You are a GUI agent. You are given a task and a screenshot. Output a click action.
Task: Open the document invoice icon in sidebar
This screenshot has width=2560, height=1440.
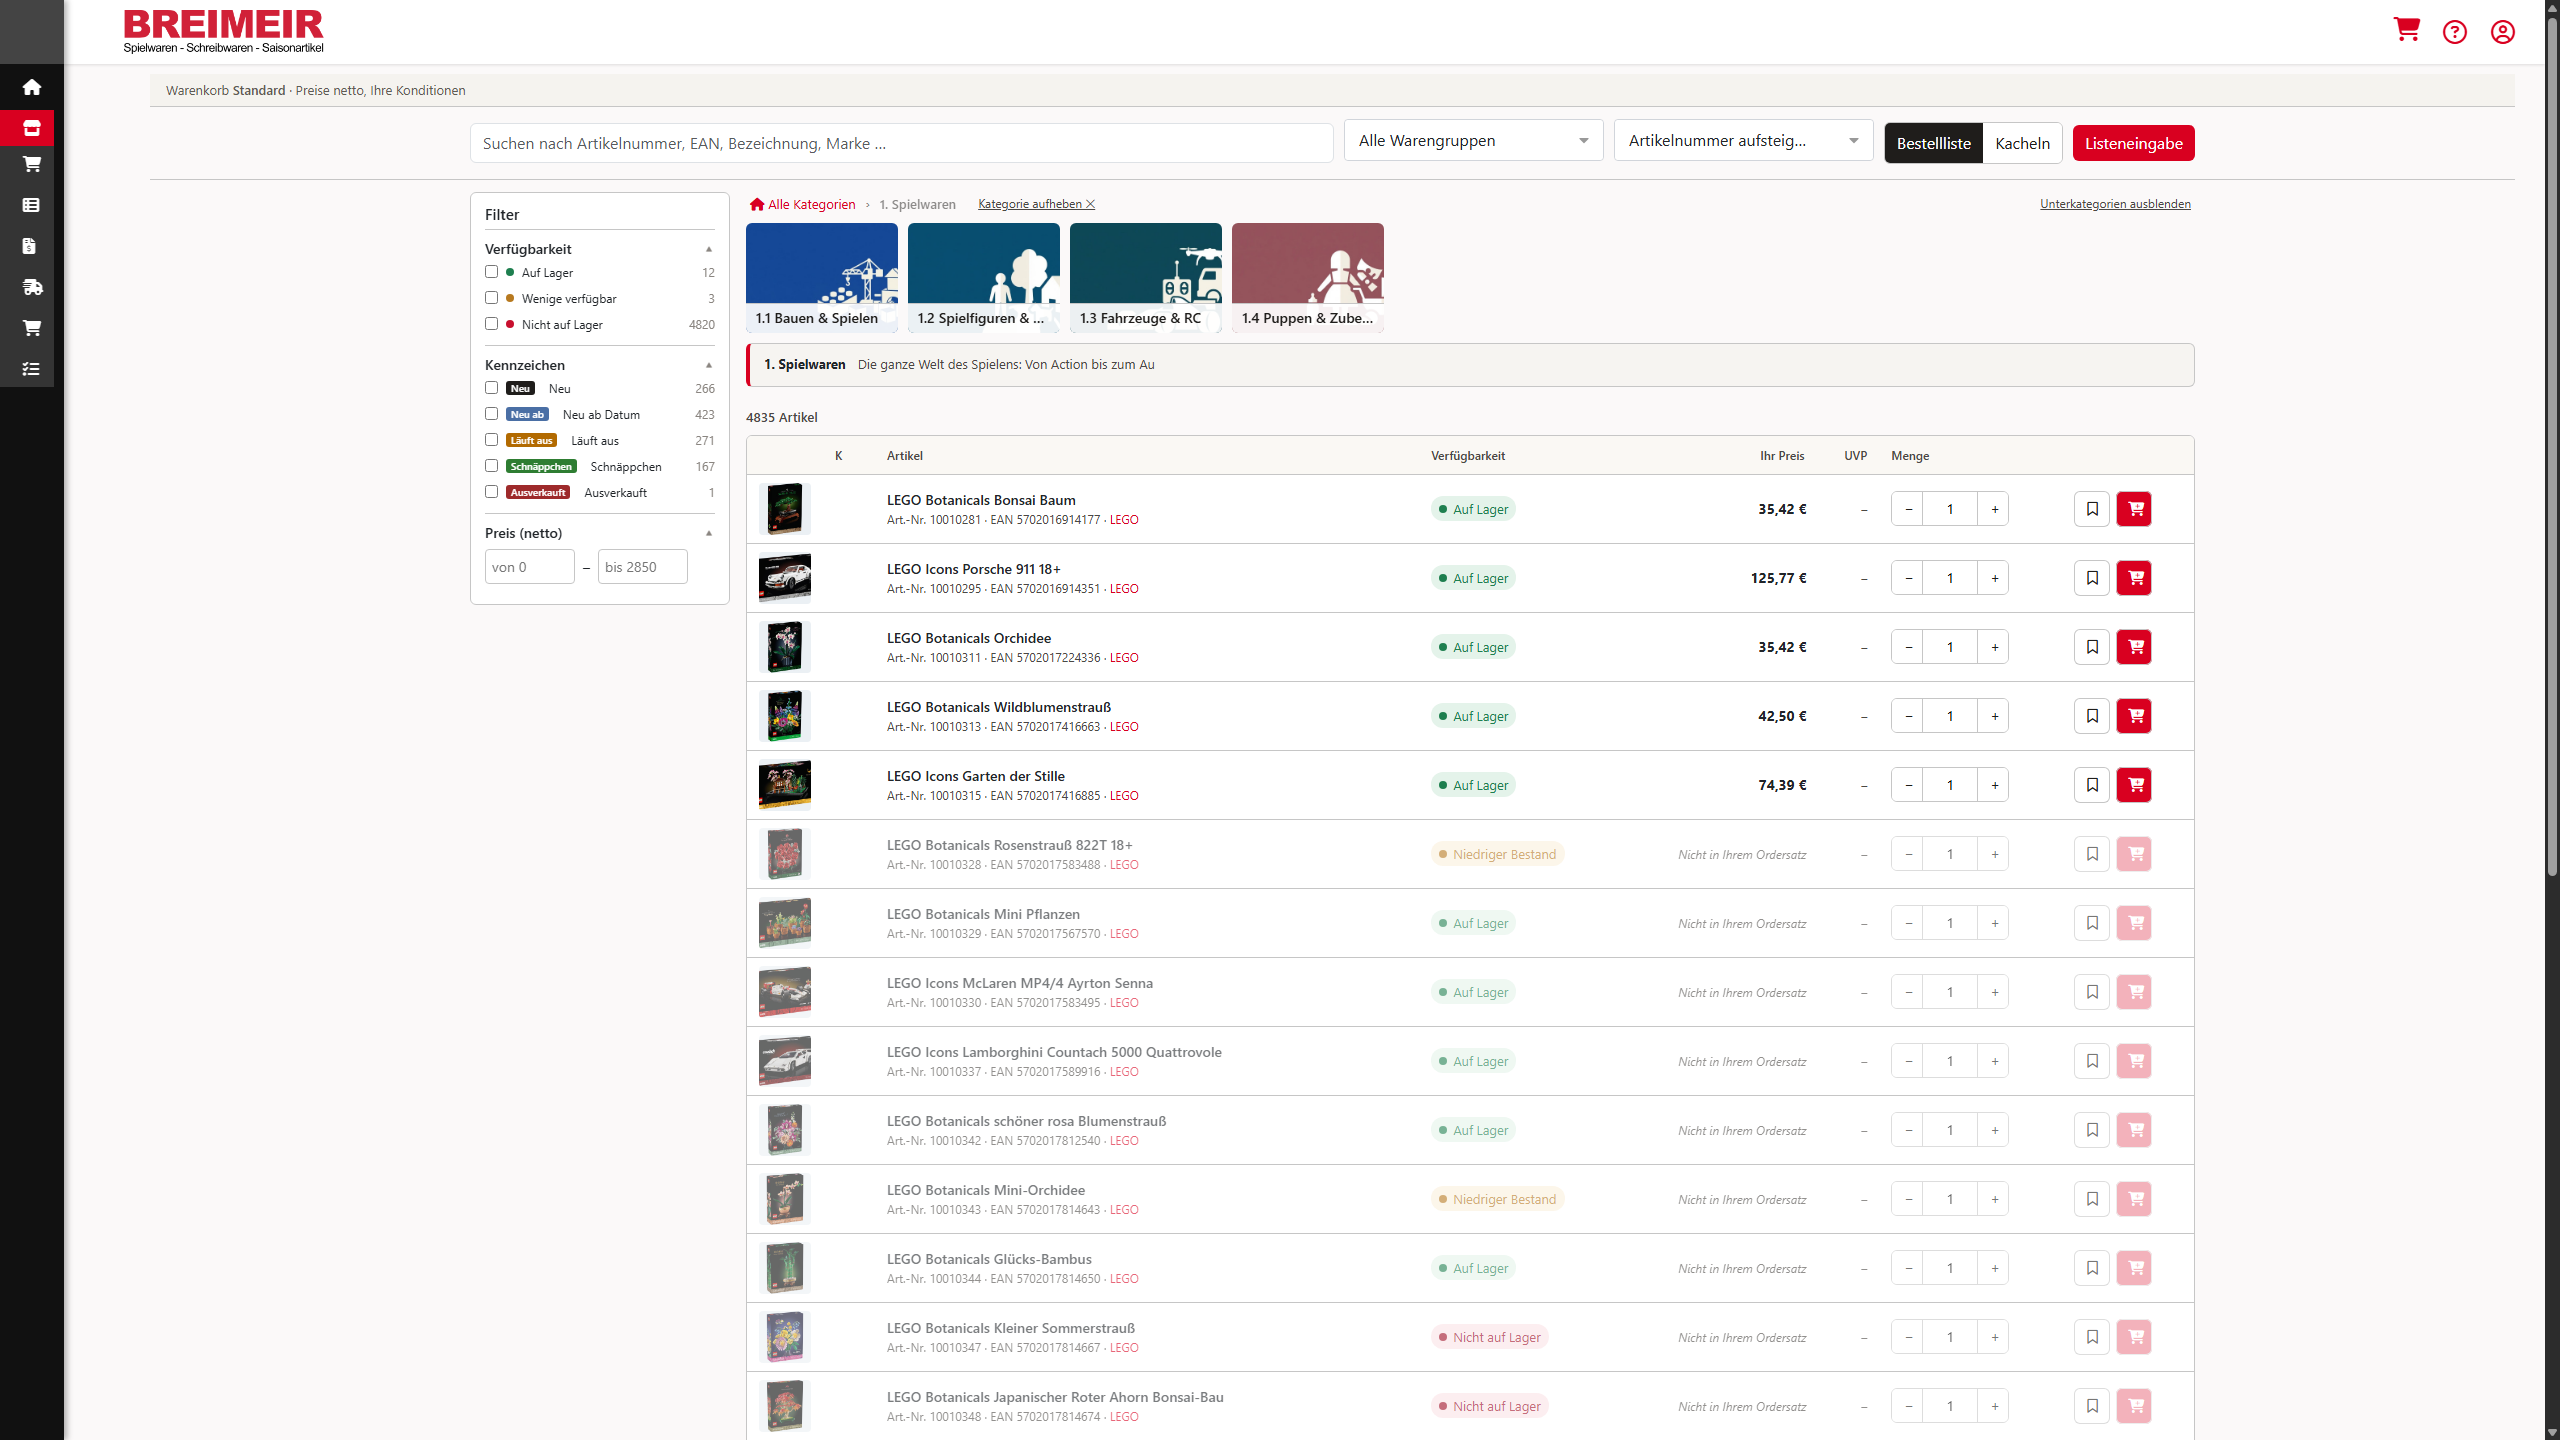(29, 246)
